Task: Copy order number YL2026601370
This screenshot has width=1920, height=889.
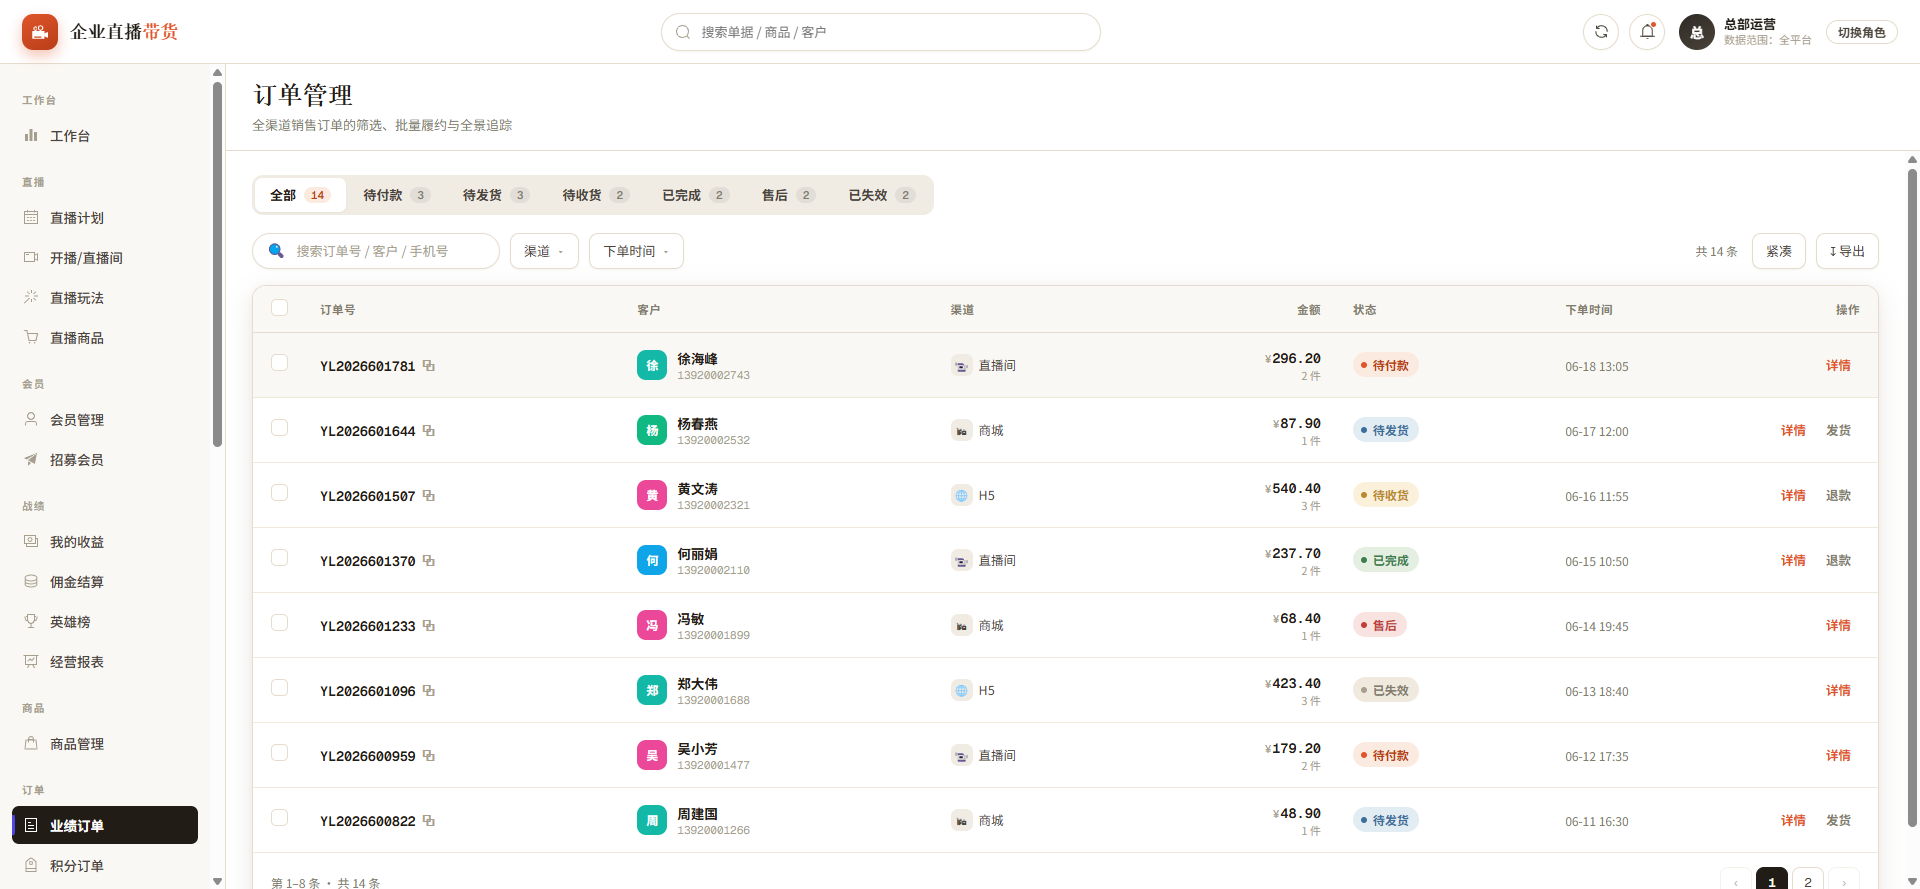Action: click(x=429, y=561)
